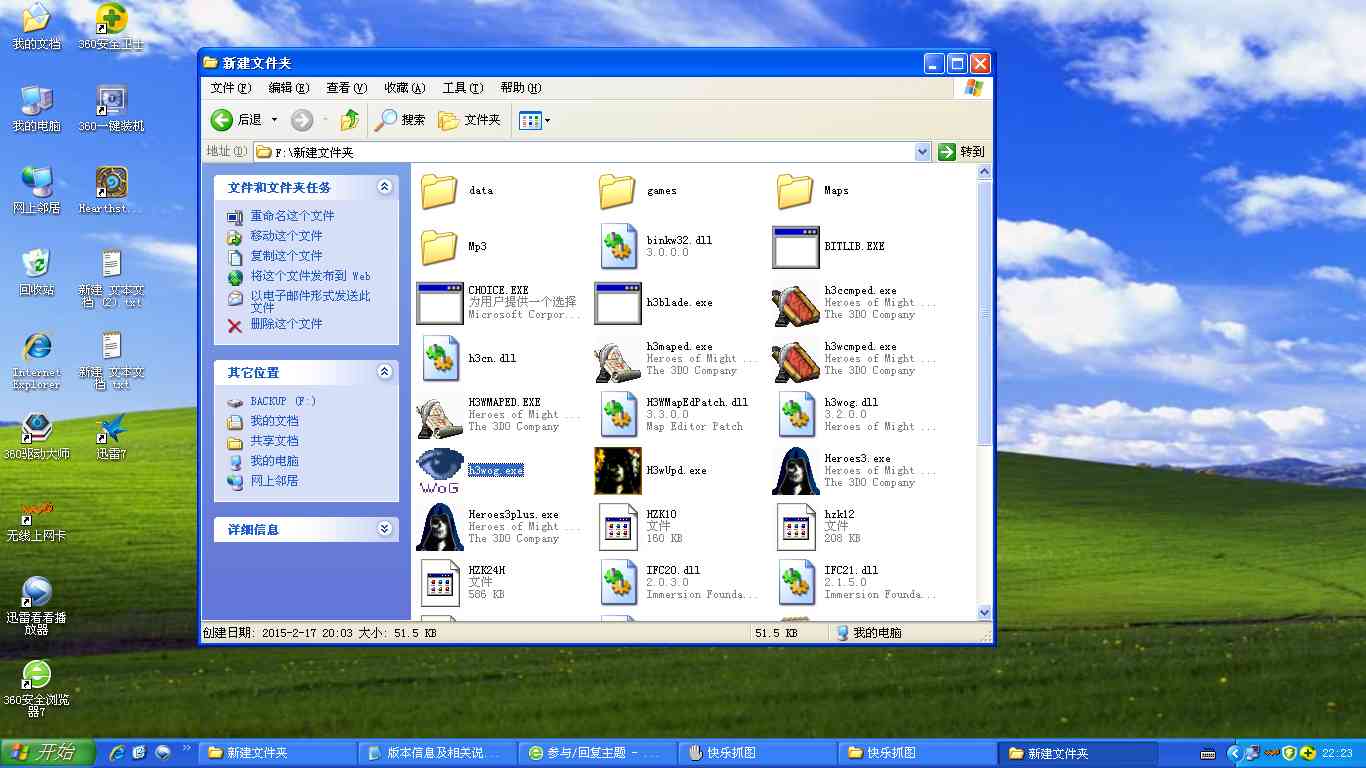Screen dimensions: 1366x768
Task: Expand the 详细信息 panel
Action: (385, 529)
